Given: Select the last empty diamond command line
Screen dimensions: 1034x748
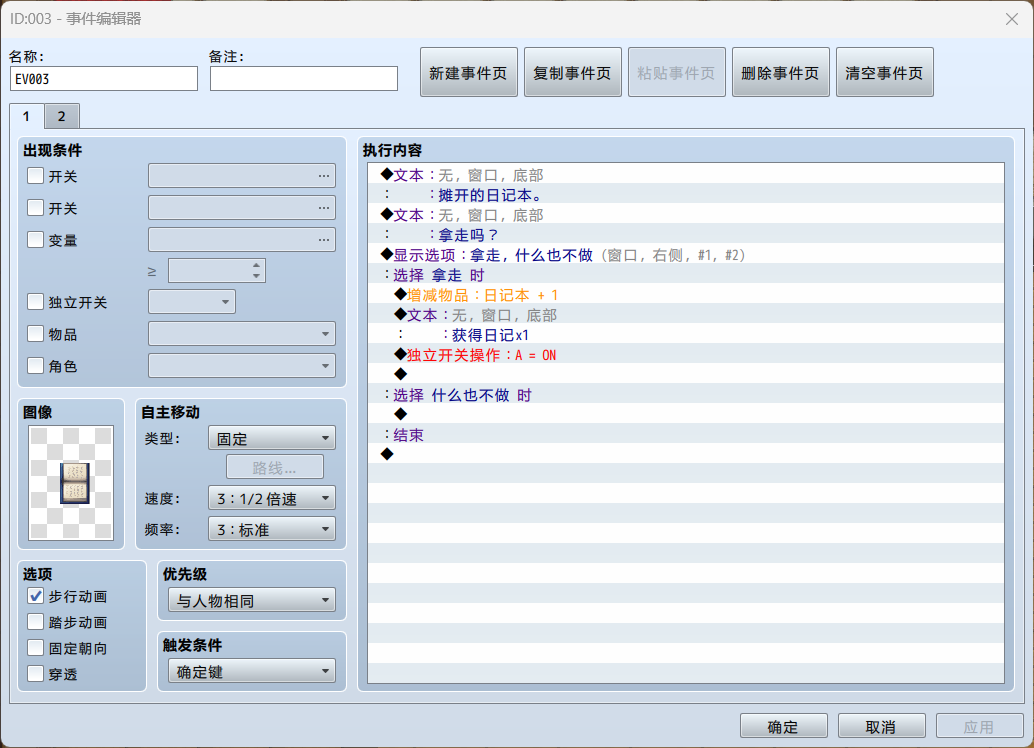Looking at the screenshot, I should 686,454.
